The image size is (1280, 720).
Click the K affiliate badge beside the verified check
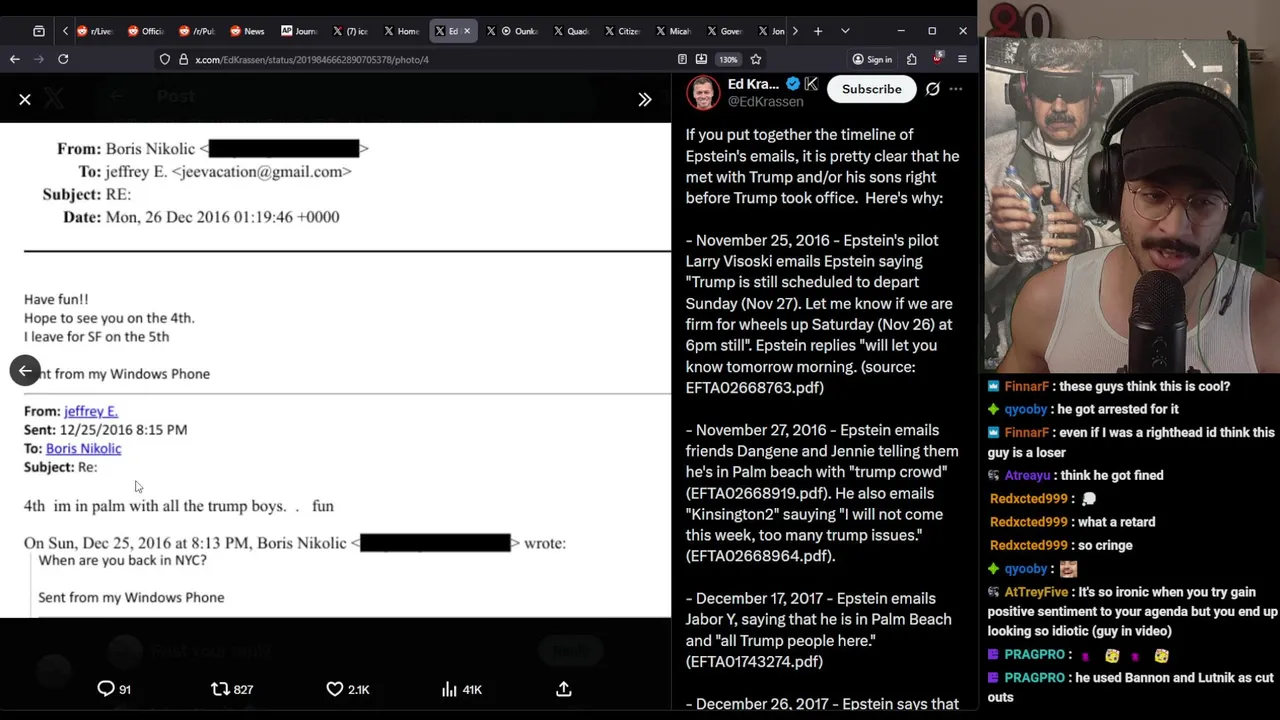tap(811, 84)
